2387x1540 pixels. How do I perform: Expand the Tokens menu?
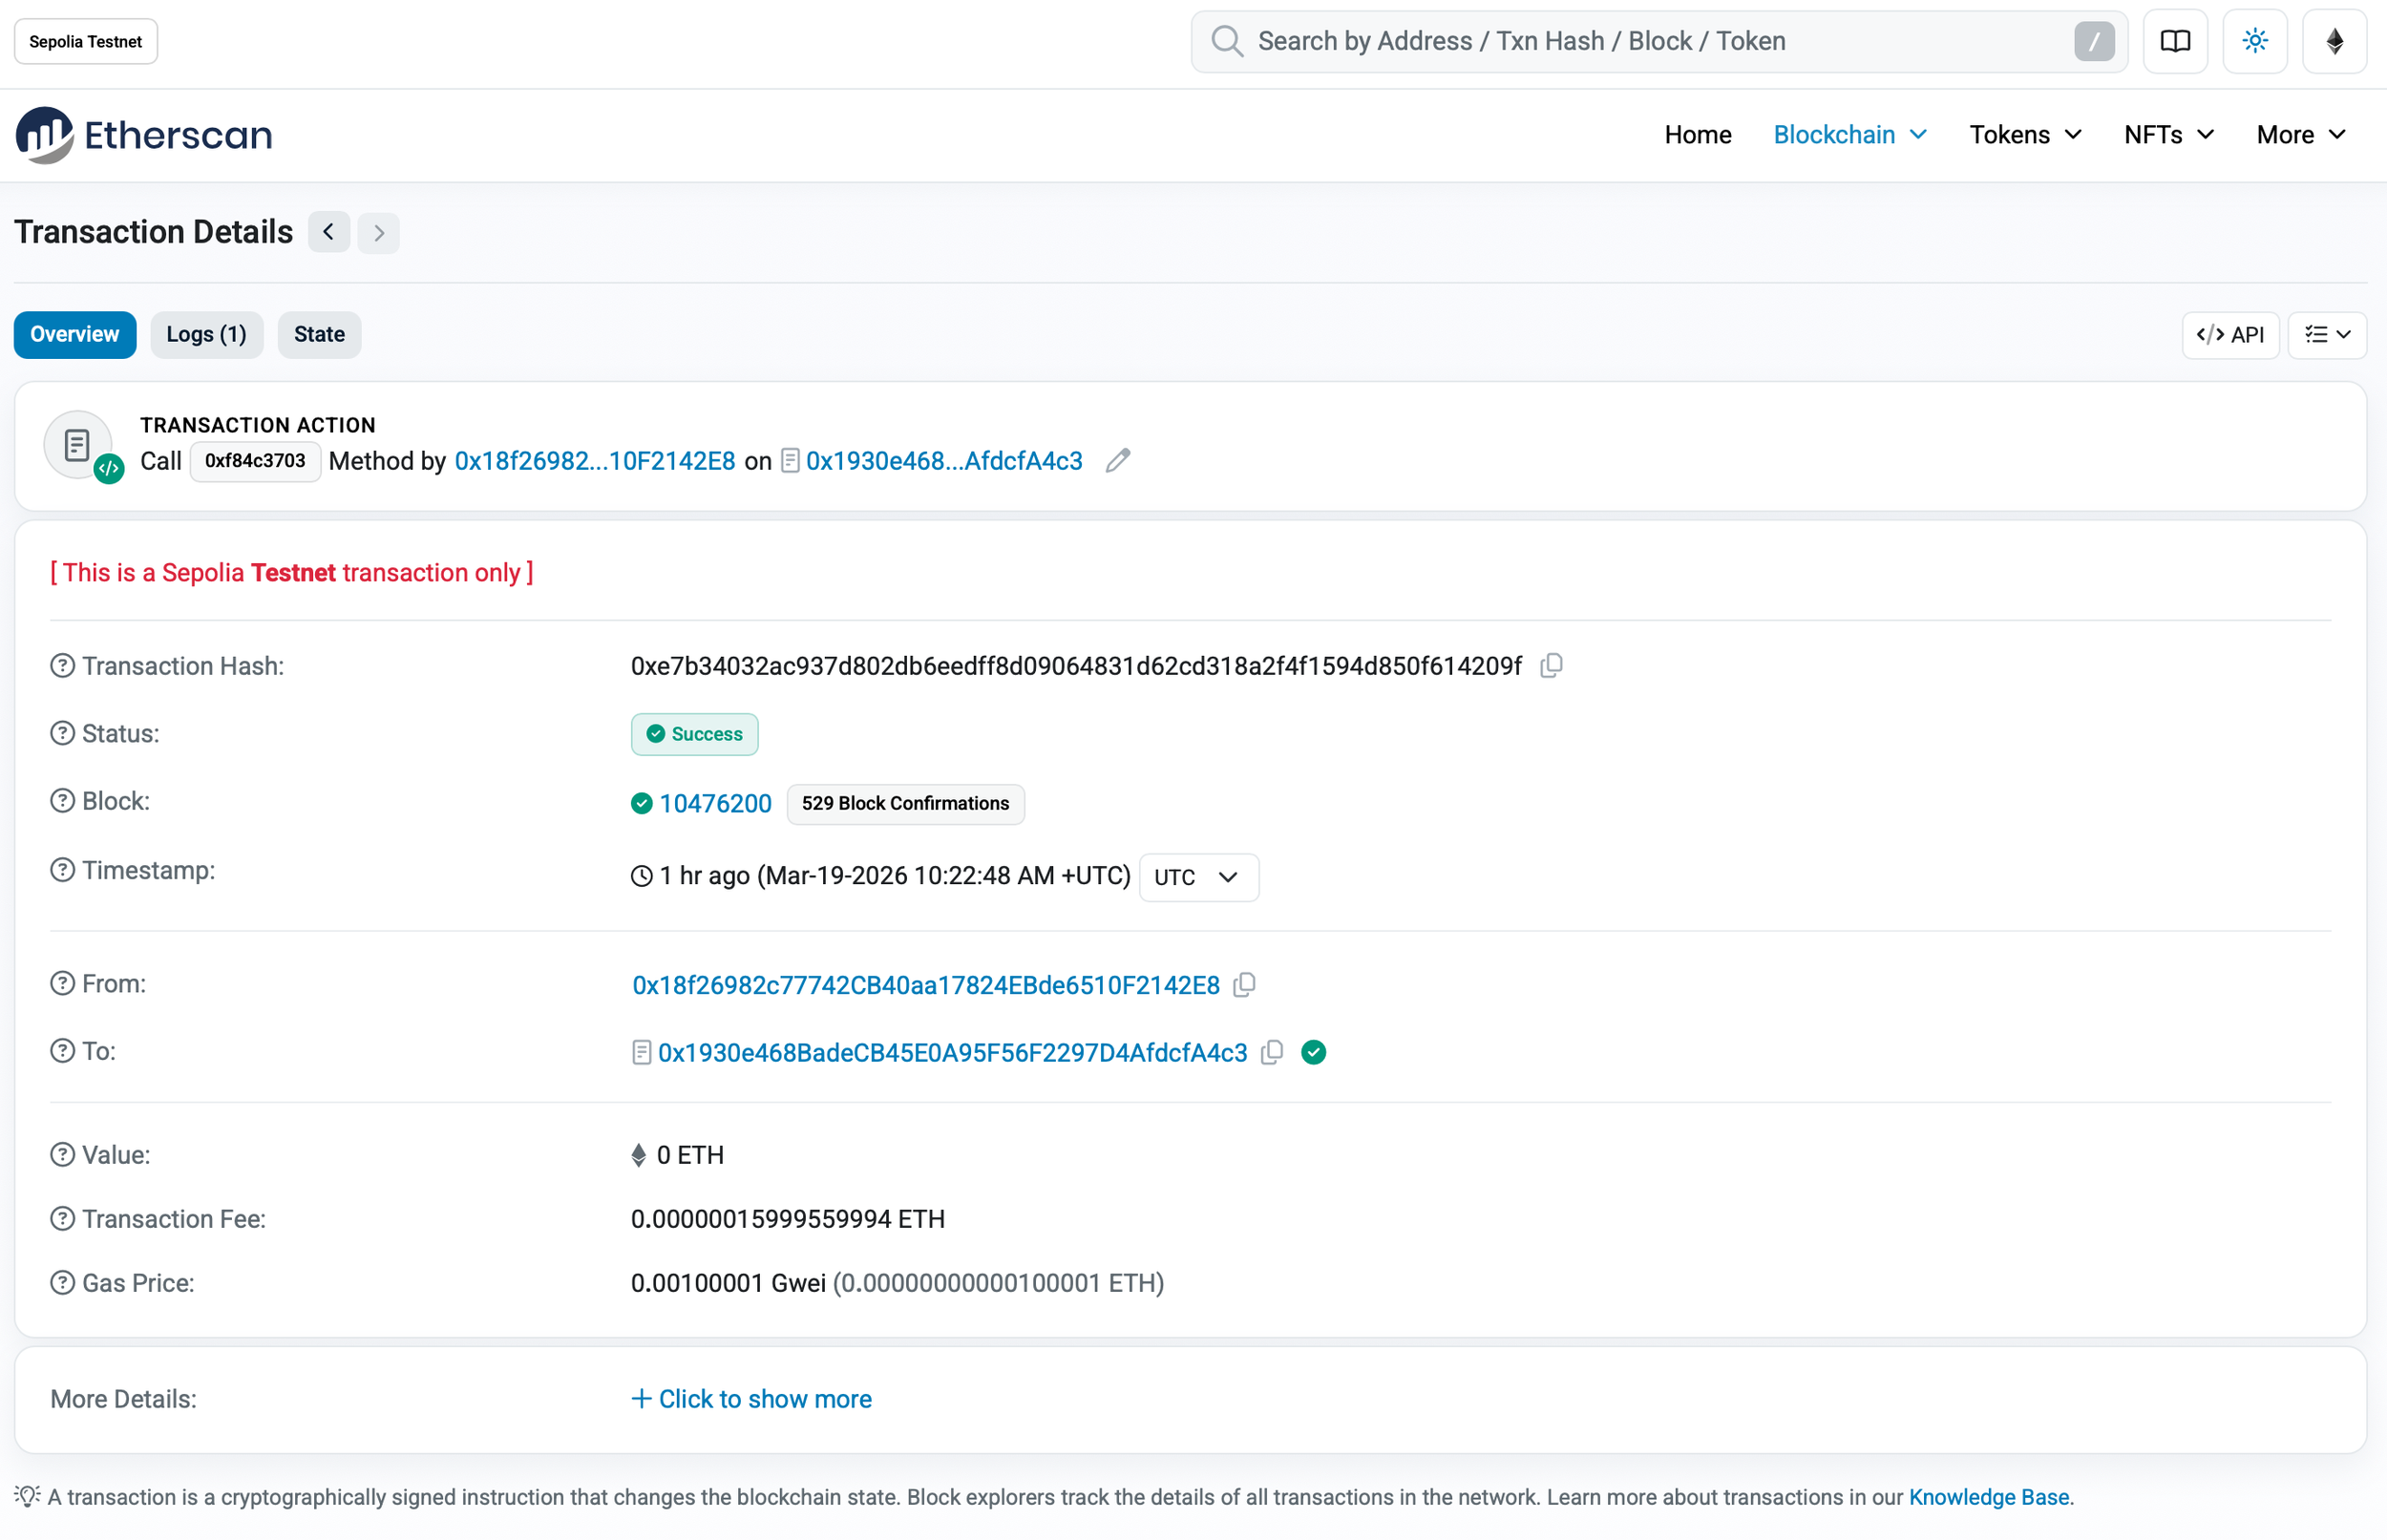click(x=2025, y=135)
